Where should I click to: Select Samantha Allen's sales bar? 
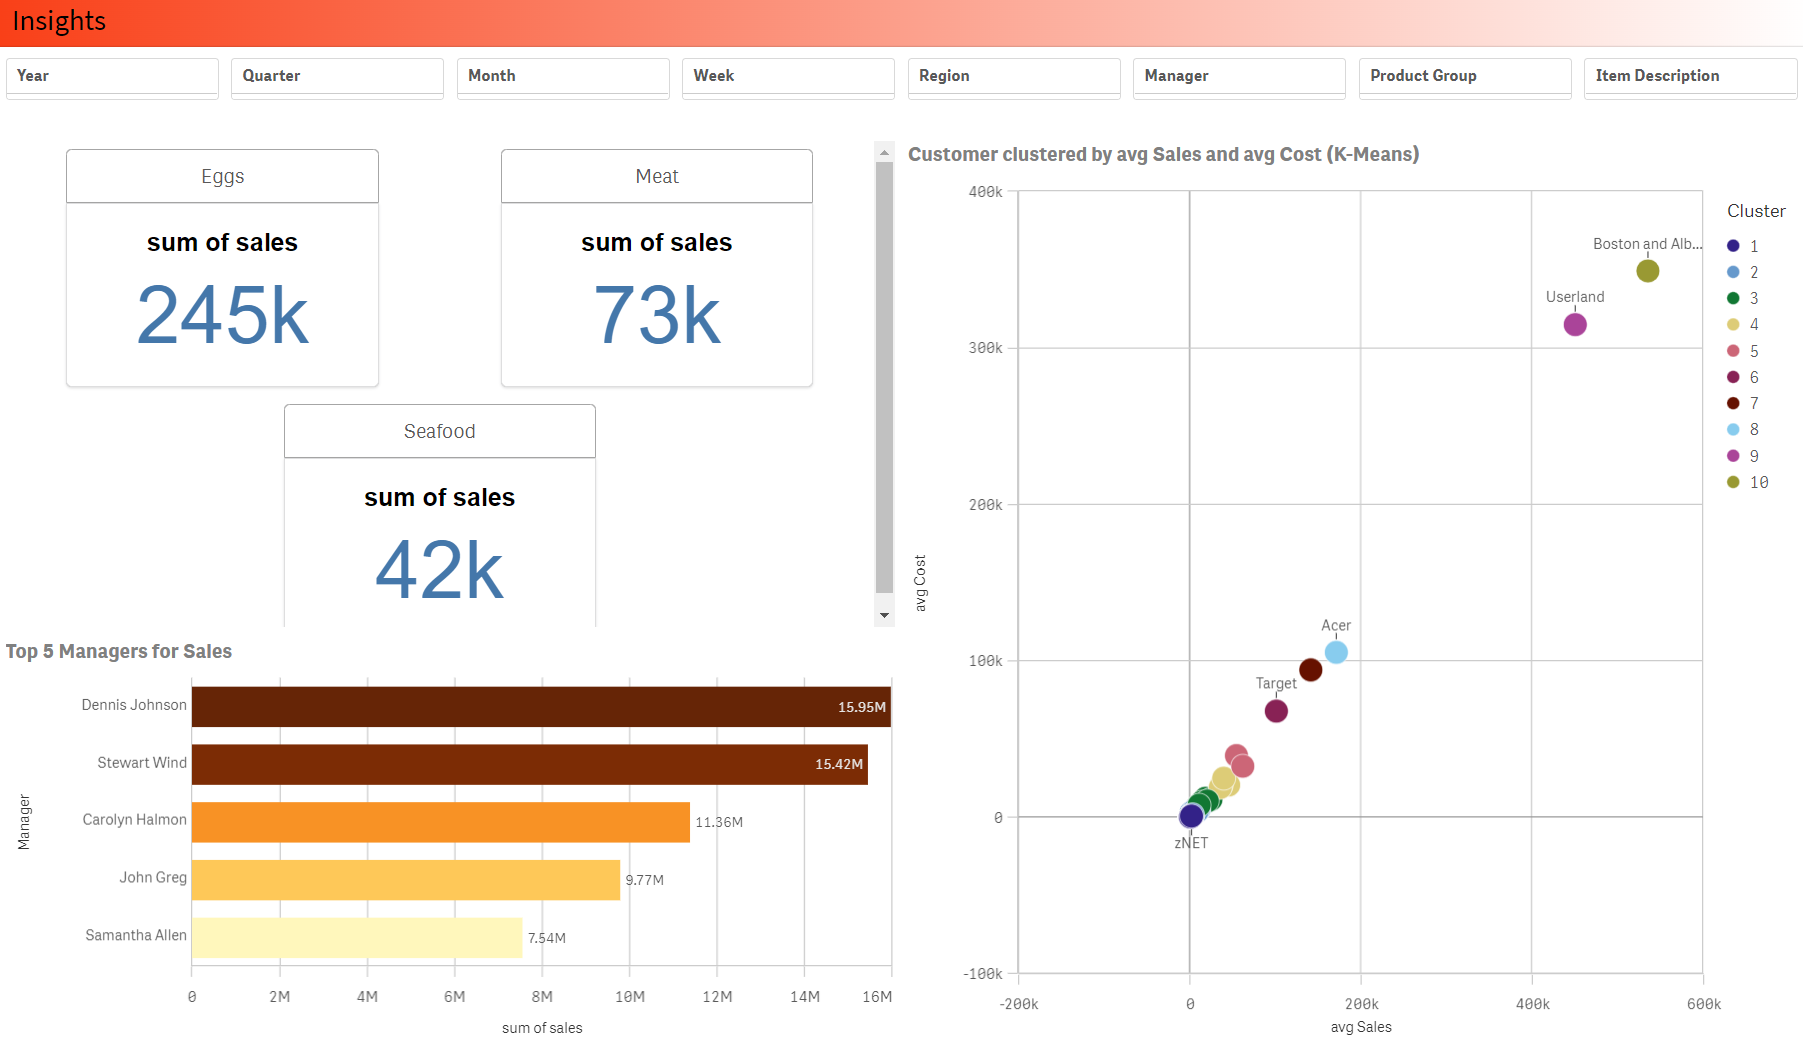(356, 935)
